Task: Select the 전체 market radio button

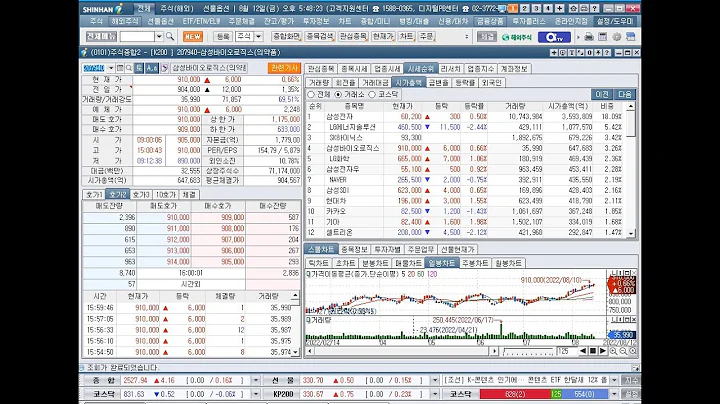Action: coord(311,94)
